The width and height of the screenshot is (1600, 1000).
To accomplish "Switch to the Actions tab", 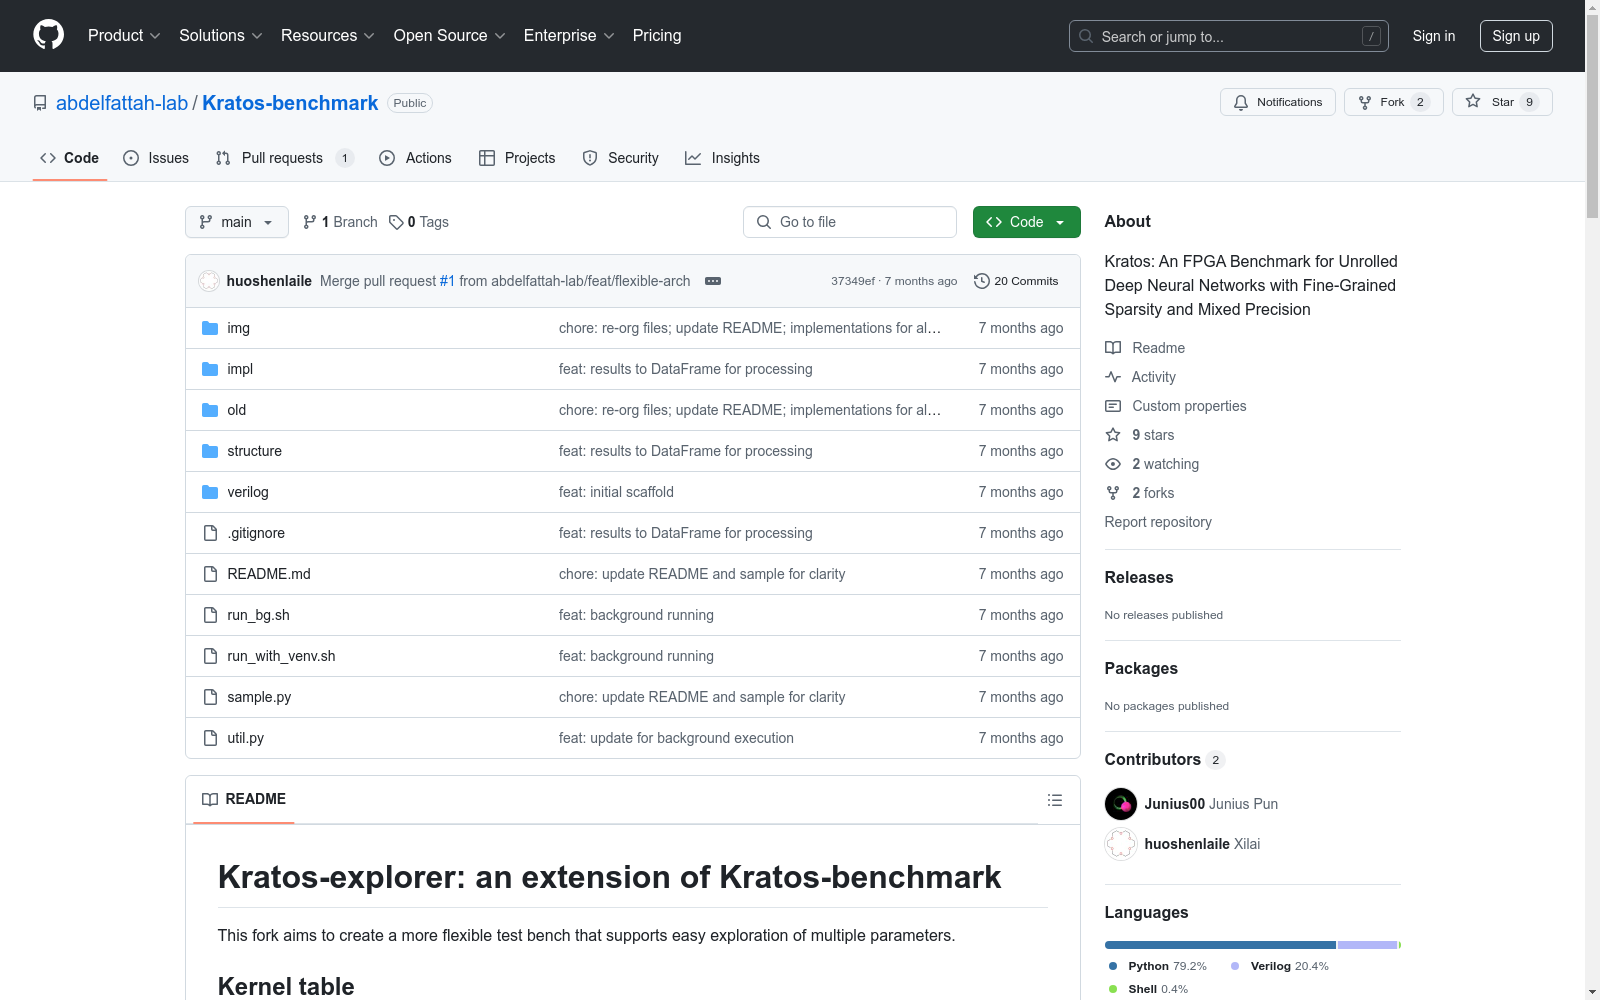I will coord(415,158).
